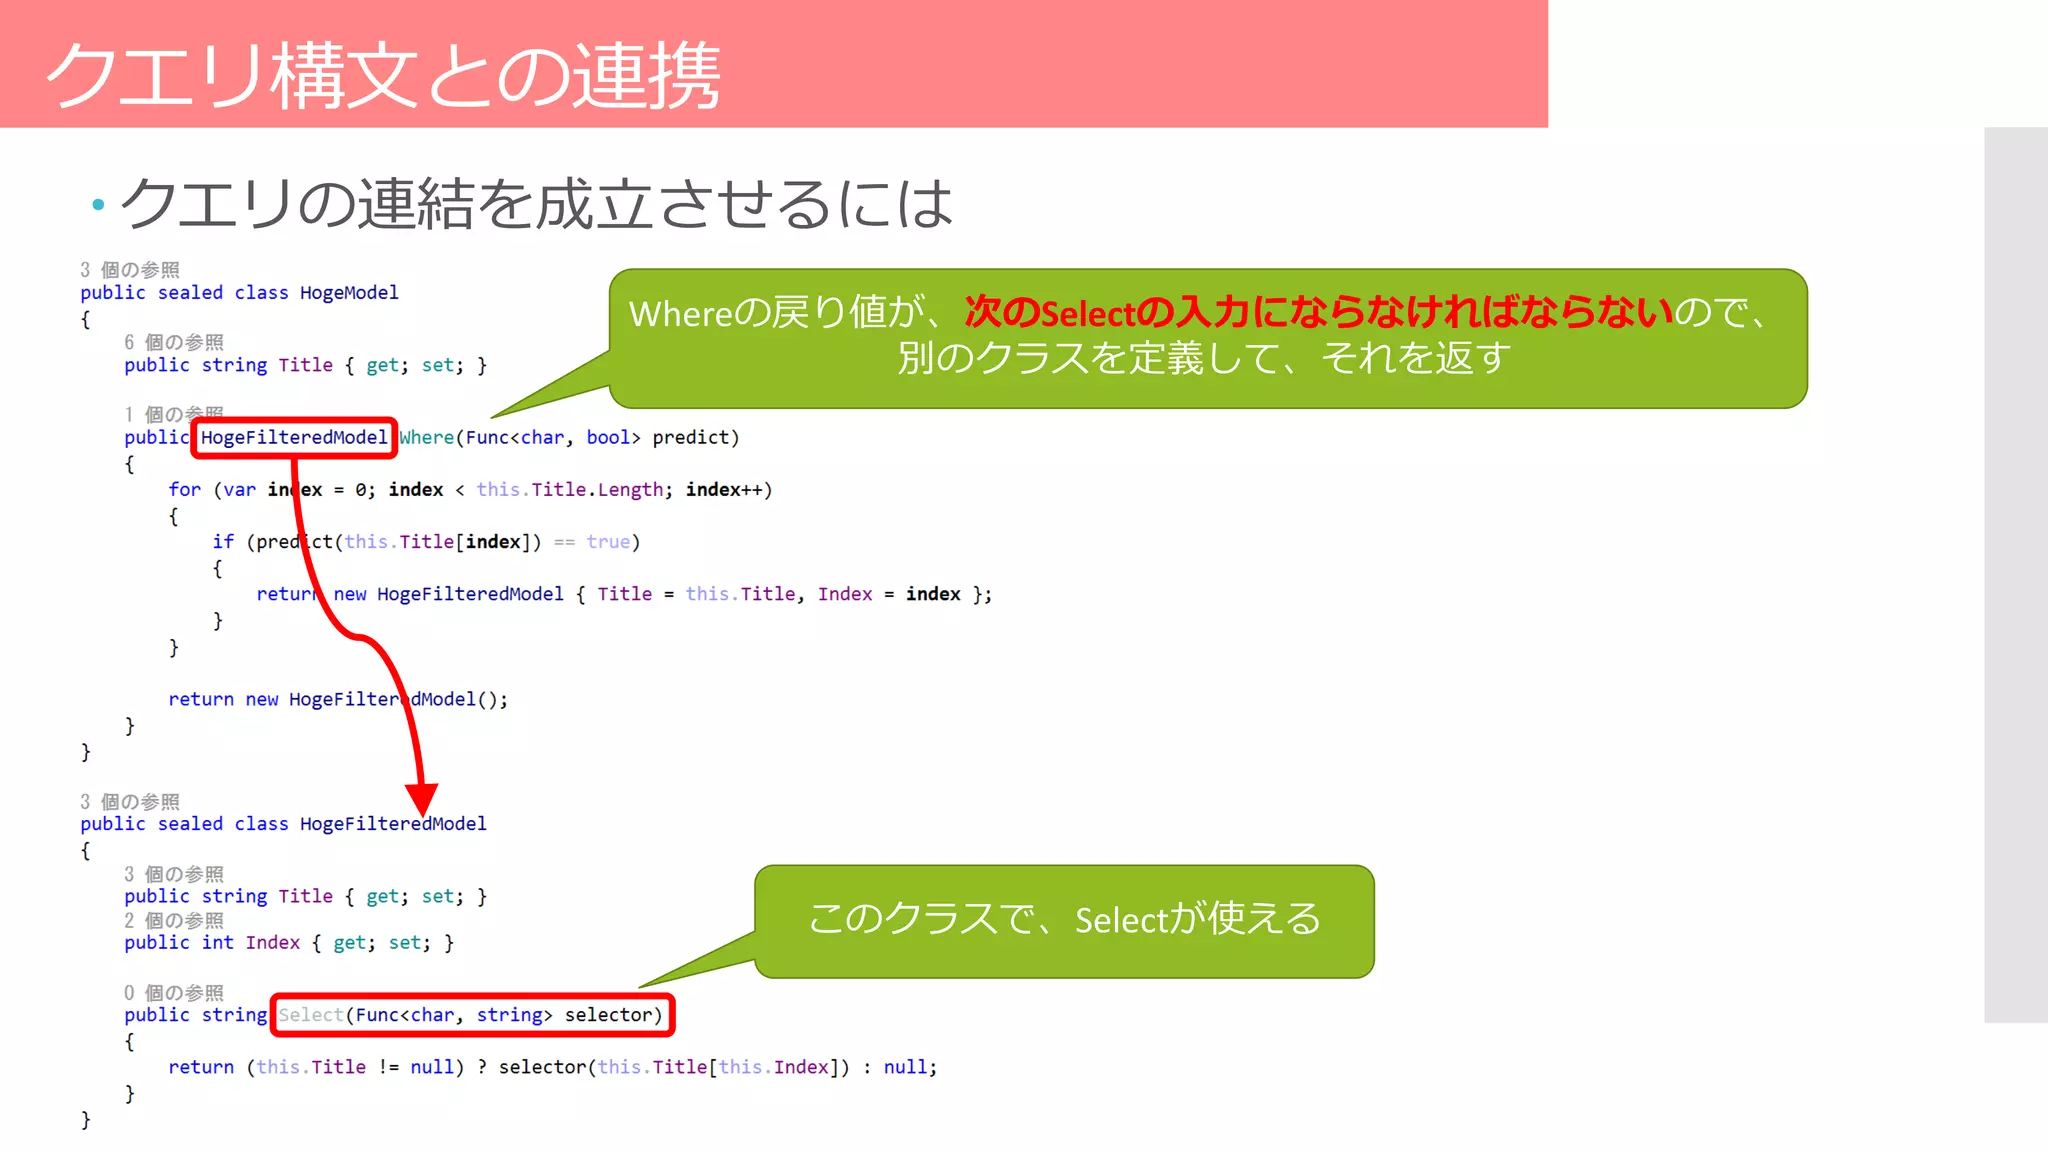This screenshot has height=1152, width=2048.
Task: Click the 'Func<char, bool> predict' parameter
Action: click(x=598, y=438)
